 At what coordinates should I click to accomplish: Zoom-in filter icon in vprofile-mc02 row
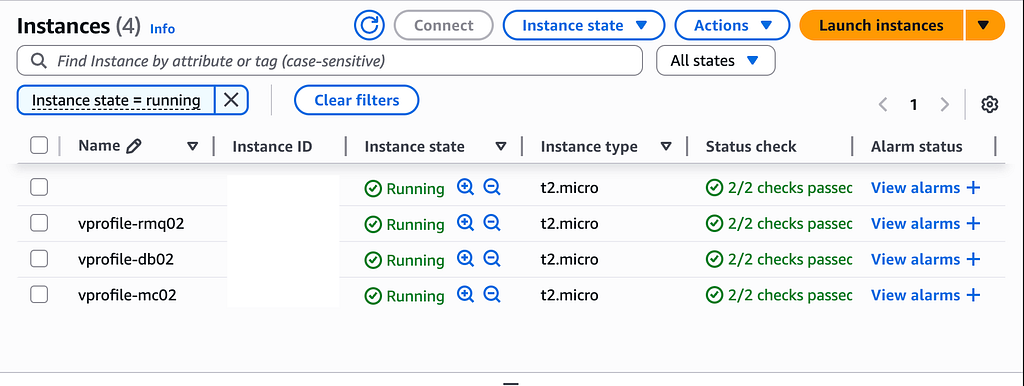pos(465,295)
